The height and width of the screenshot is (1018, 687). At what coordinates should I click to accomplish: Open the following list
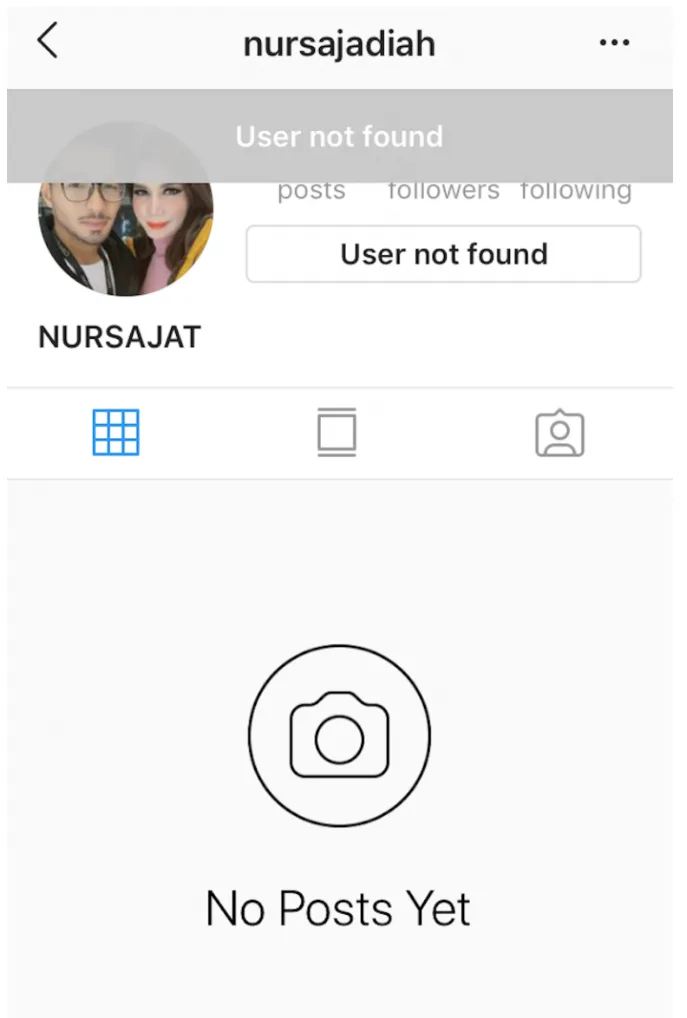tap(576, 191)
